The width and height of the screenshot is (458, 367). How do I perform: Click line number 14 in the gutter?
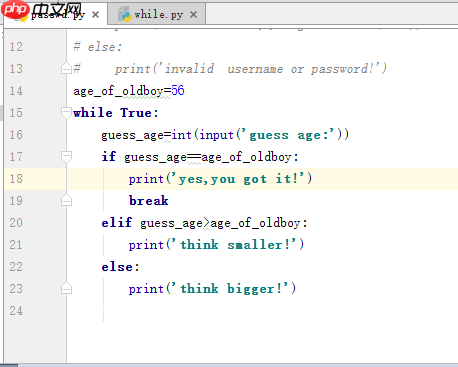click(x=16, y=91)
